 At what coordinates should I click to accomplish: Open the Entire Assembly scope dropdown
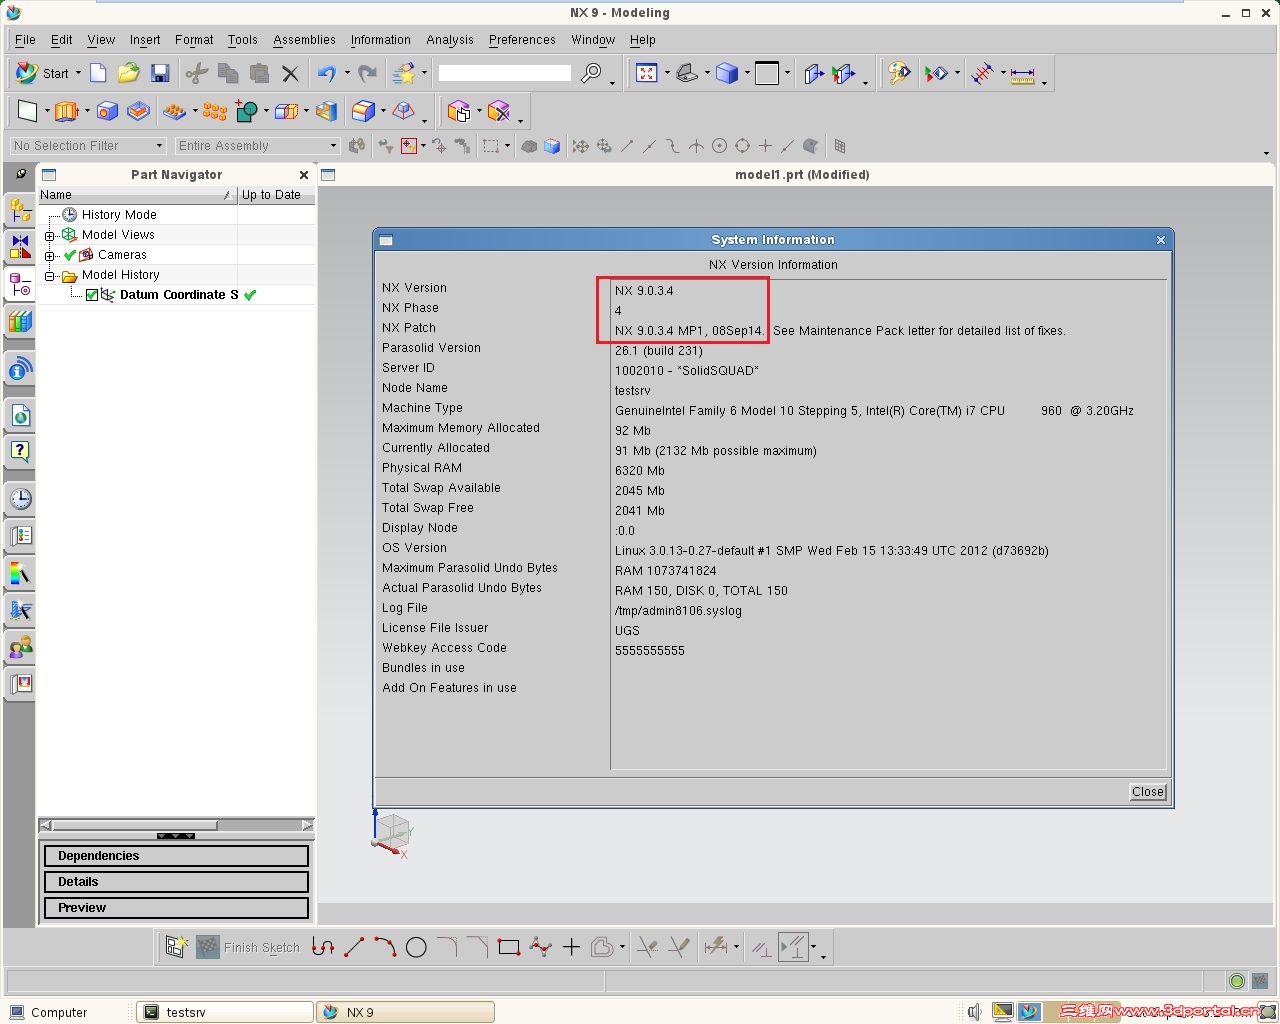pos(333,146)
